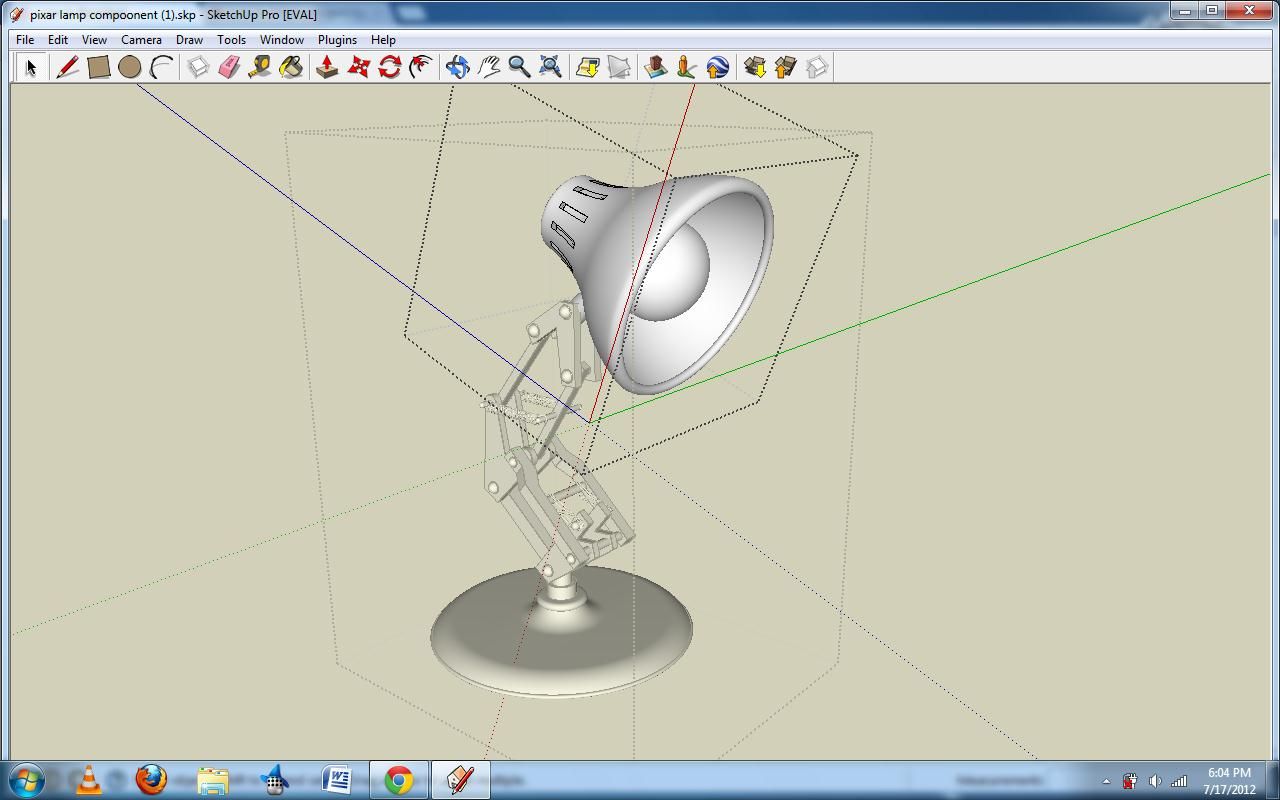The image size is (1280, 800).
Task: Switch to the Orbit camera tool
Action: 457,66
